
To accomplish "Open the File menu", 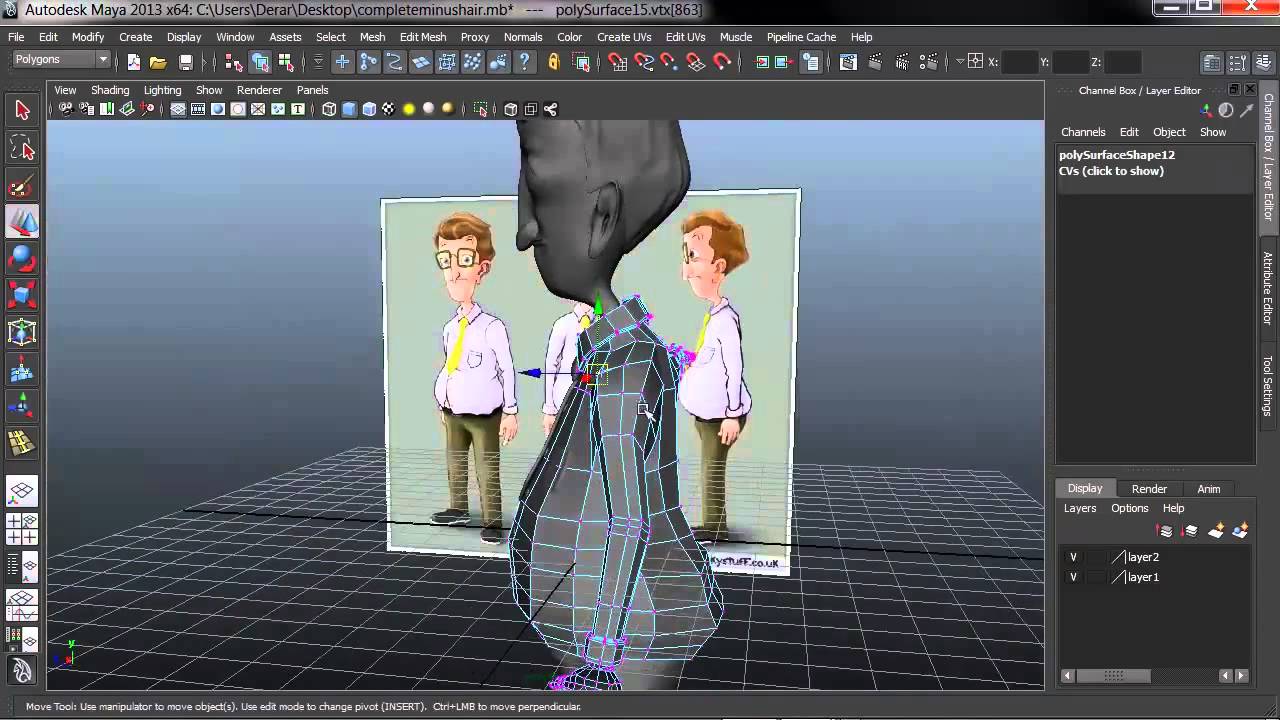I will click(16, 37).
